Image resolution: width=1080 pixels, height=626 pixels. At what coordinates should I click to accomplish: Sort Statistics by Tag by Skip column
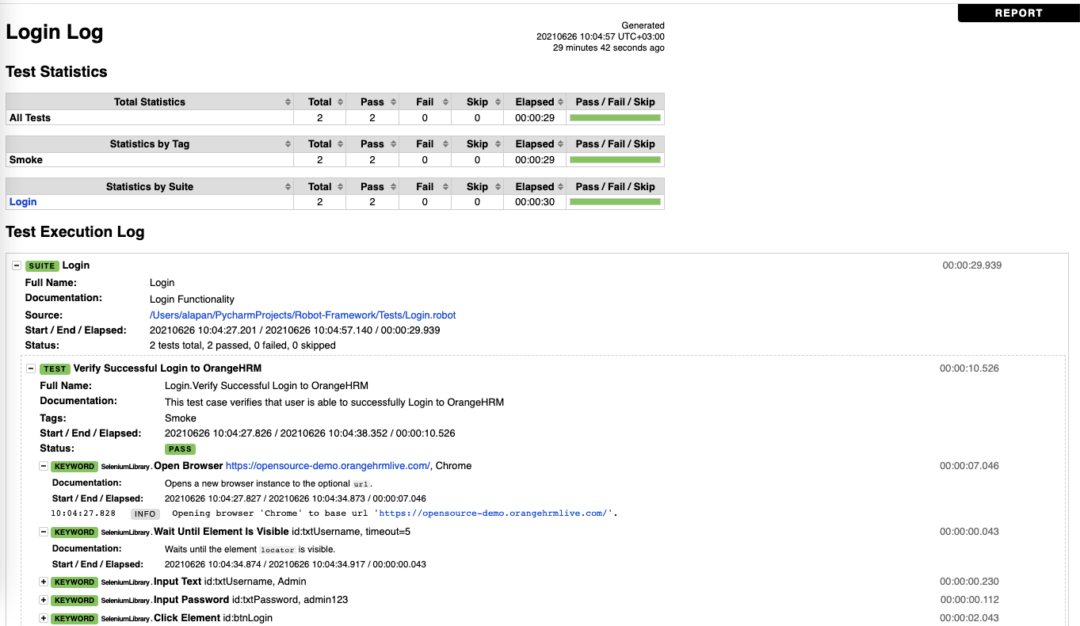[x=477, y=144]
